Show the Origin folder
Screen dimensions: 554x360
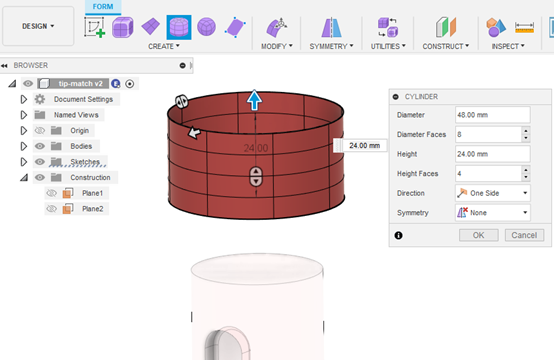tap(40, 130)
